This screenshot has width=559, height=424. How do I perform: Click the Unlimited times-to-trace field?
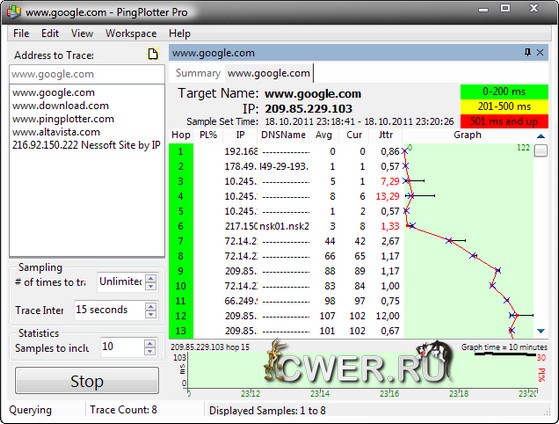[x=121, y=282]
